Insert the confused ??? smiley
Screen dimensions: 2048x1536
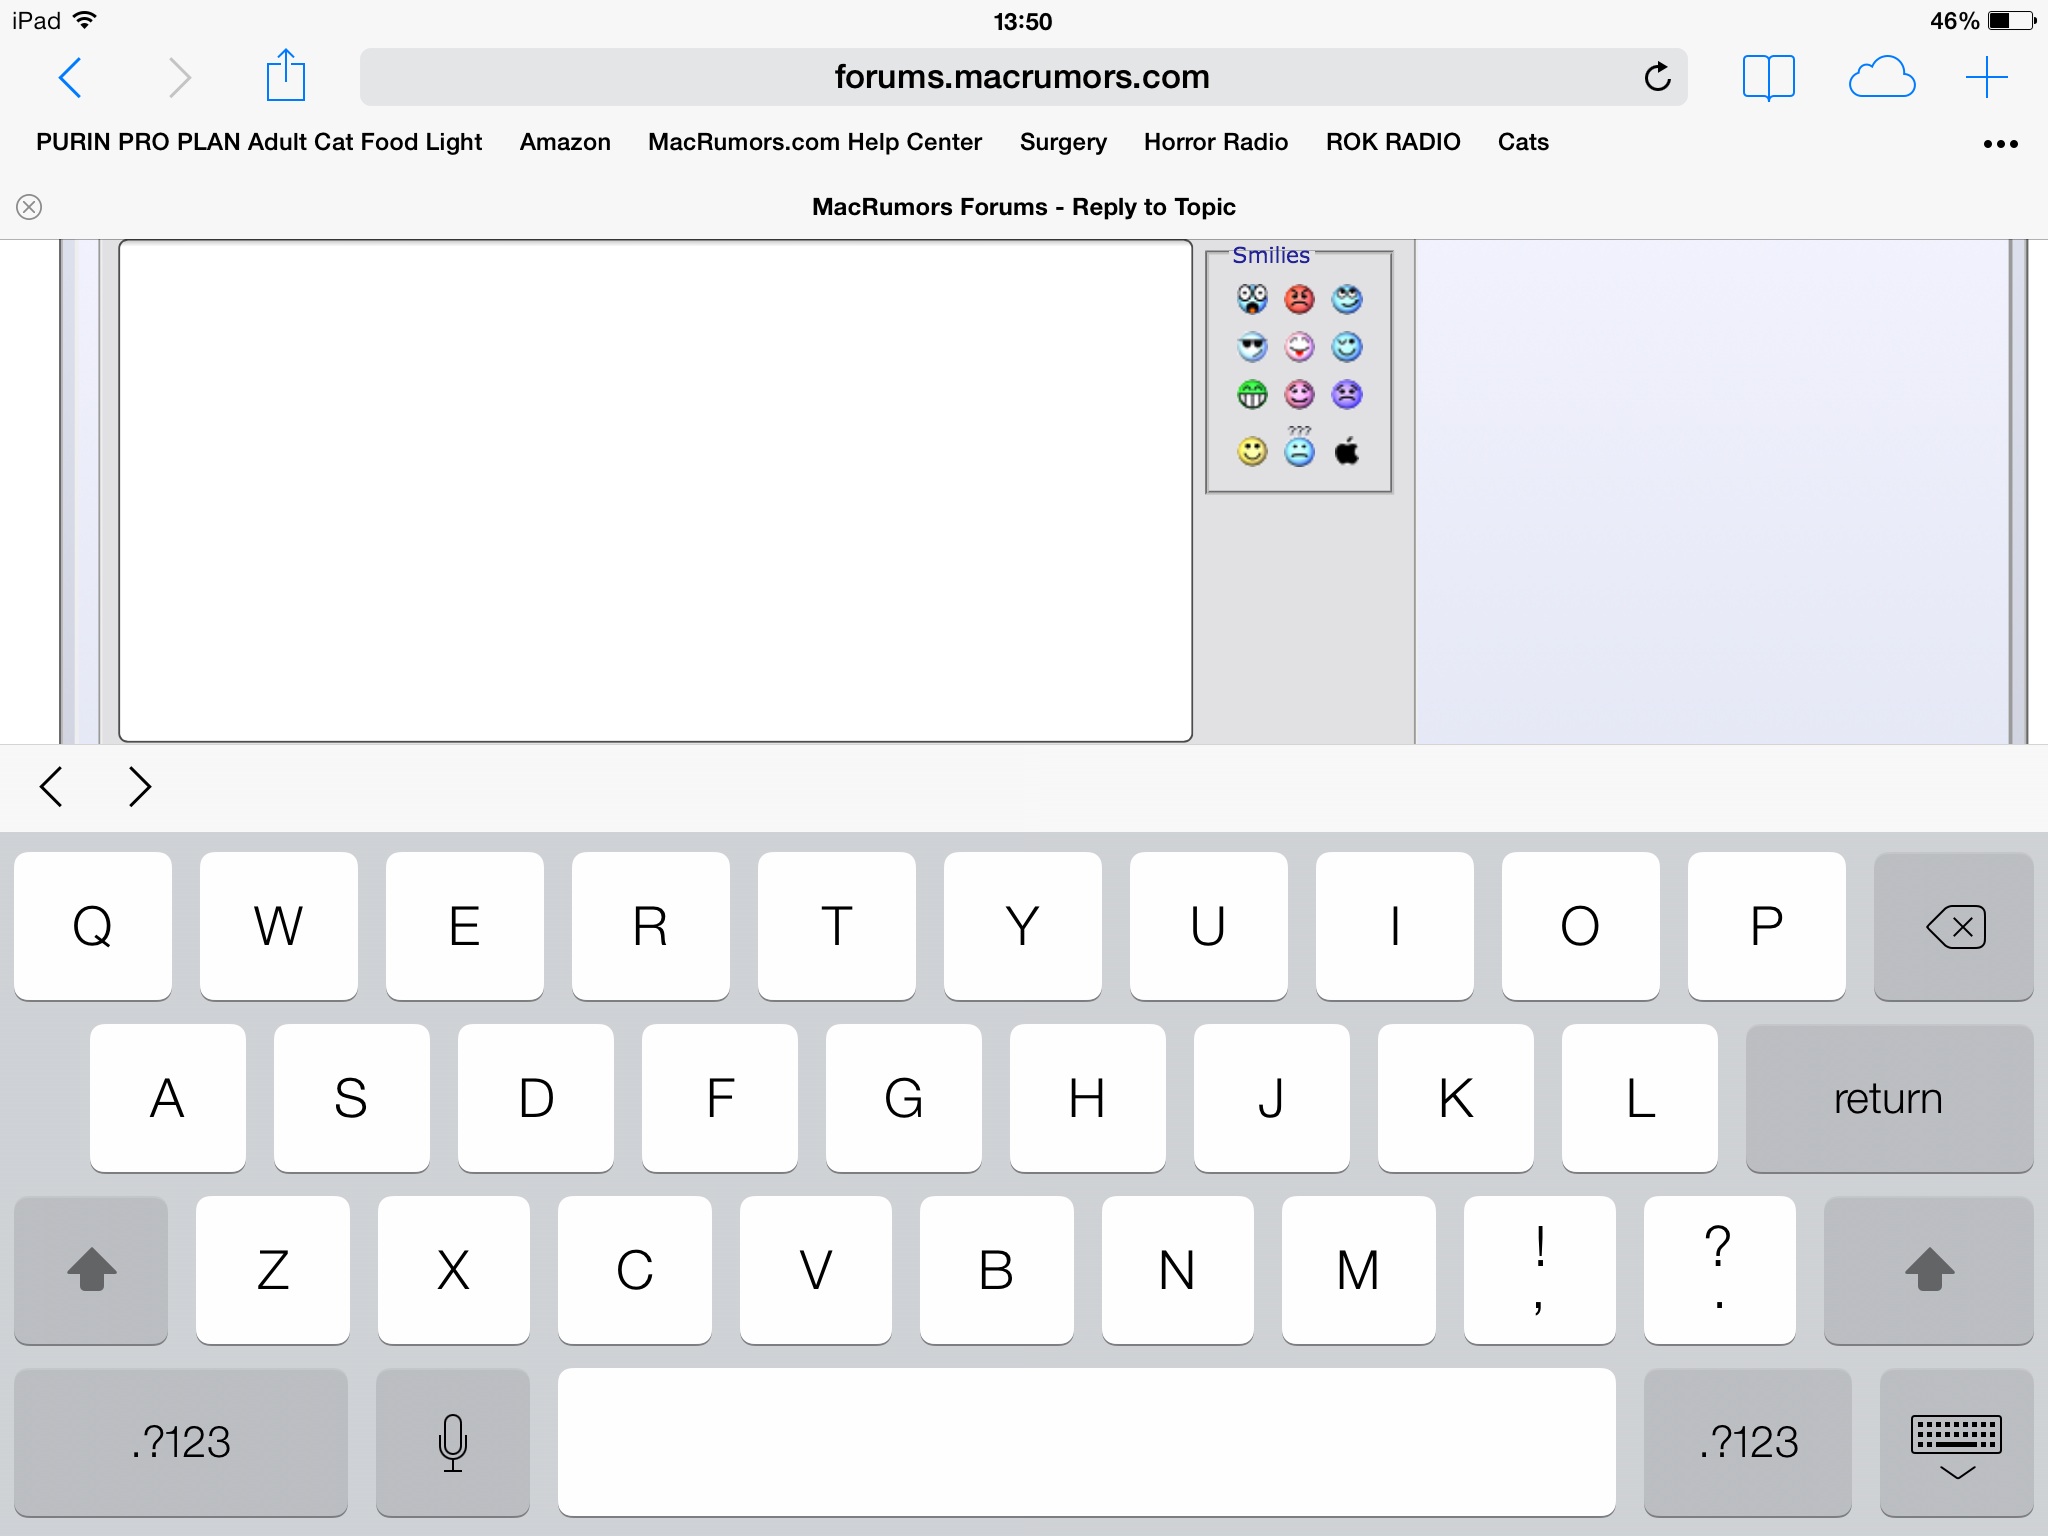[1299, 447]
